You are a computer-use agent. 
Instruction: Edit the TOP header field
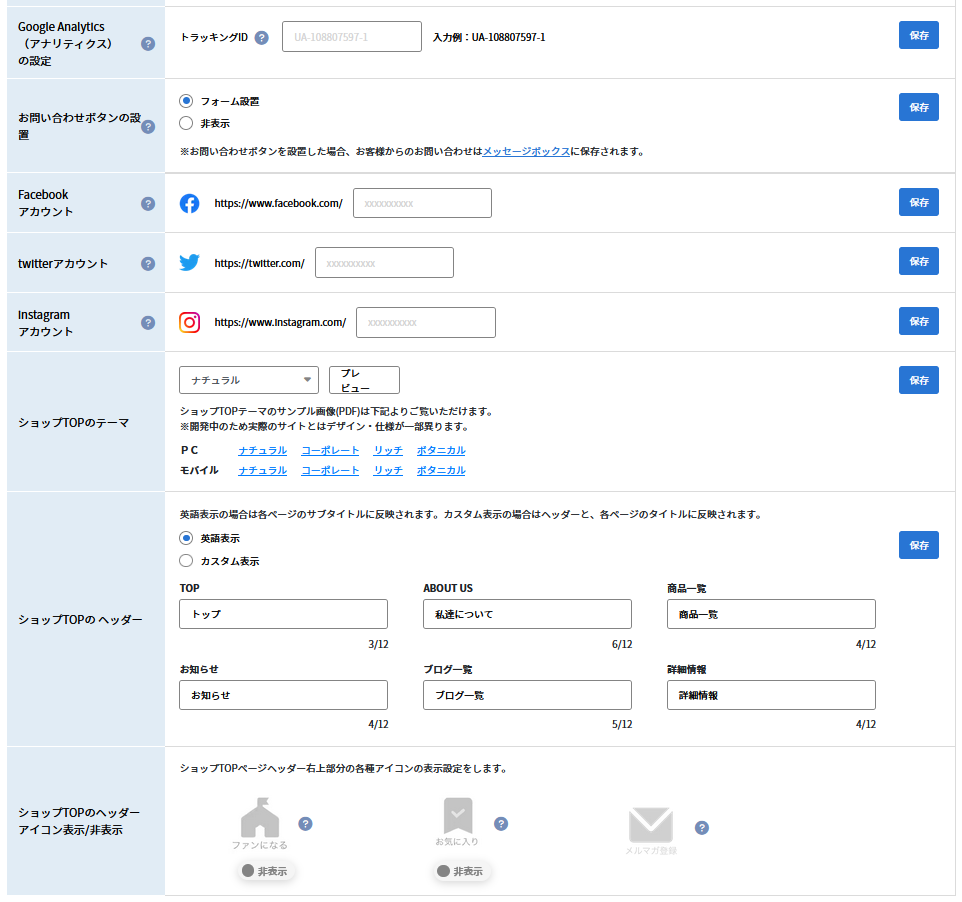[x=283, y=614]
